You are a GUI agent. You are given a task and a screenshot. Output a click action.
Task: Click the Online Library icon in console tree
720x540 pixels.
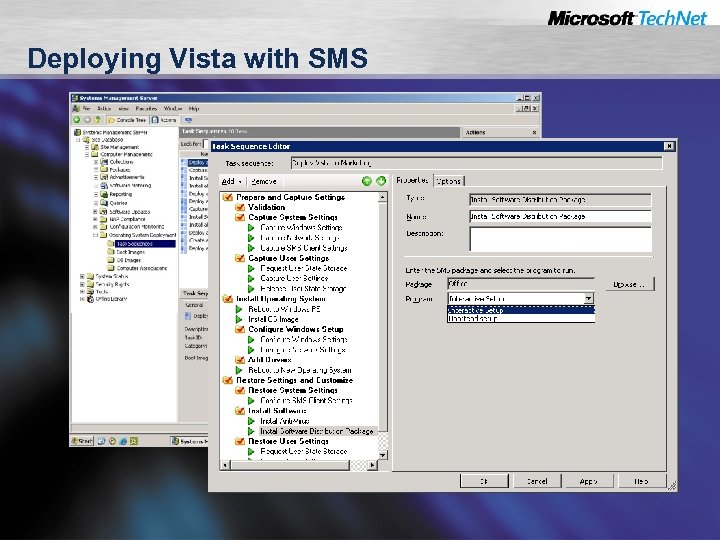tap(90, 299)
